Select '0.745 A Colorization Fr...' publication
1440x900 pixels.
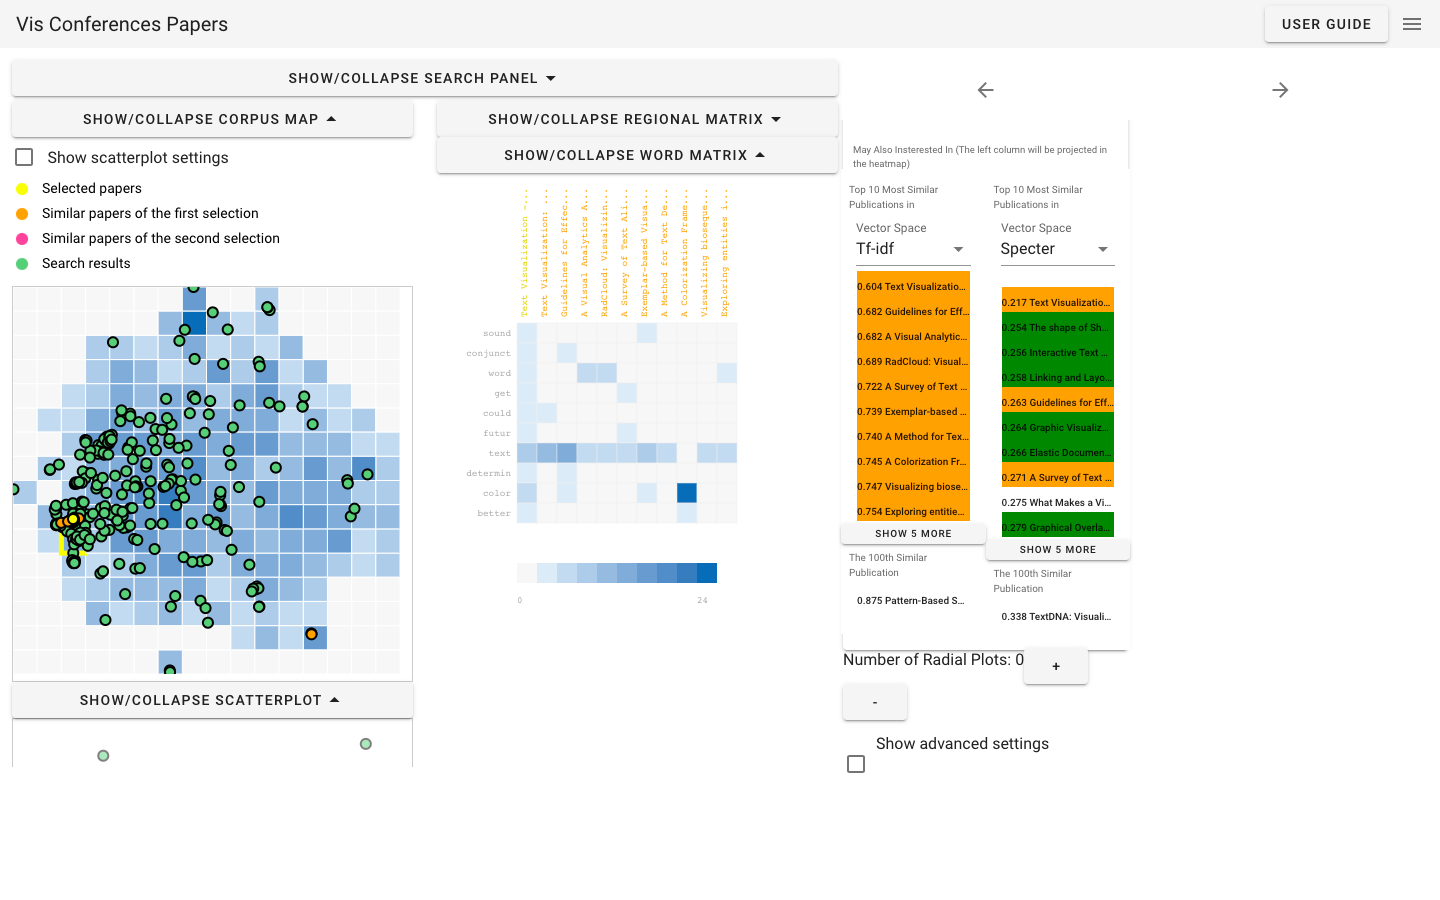913,462
